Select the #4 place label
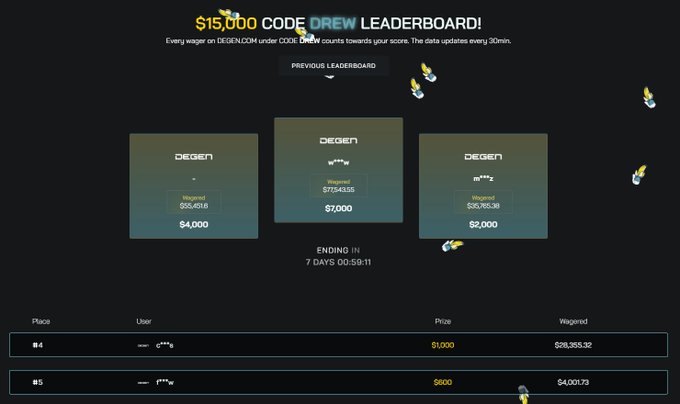This screenshot has width=680, height=404. click(38, 345)
